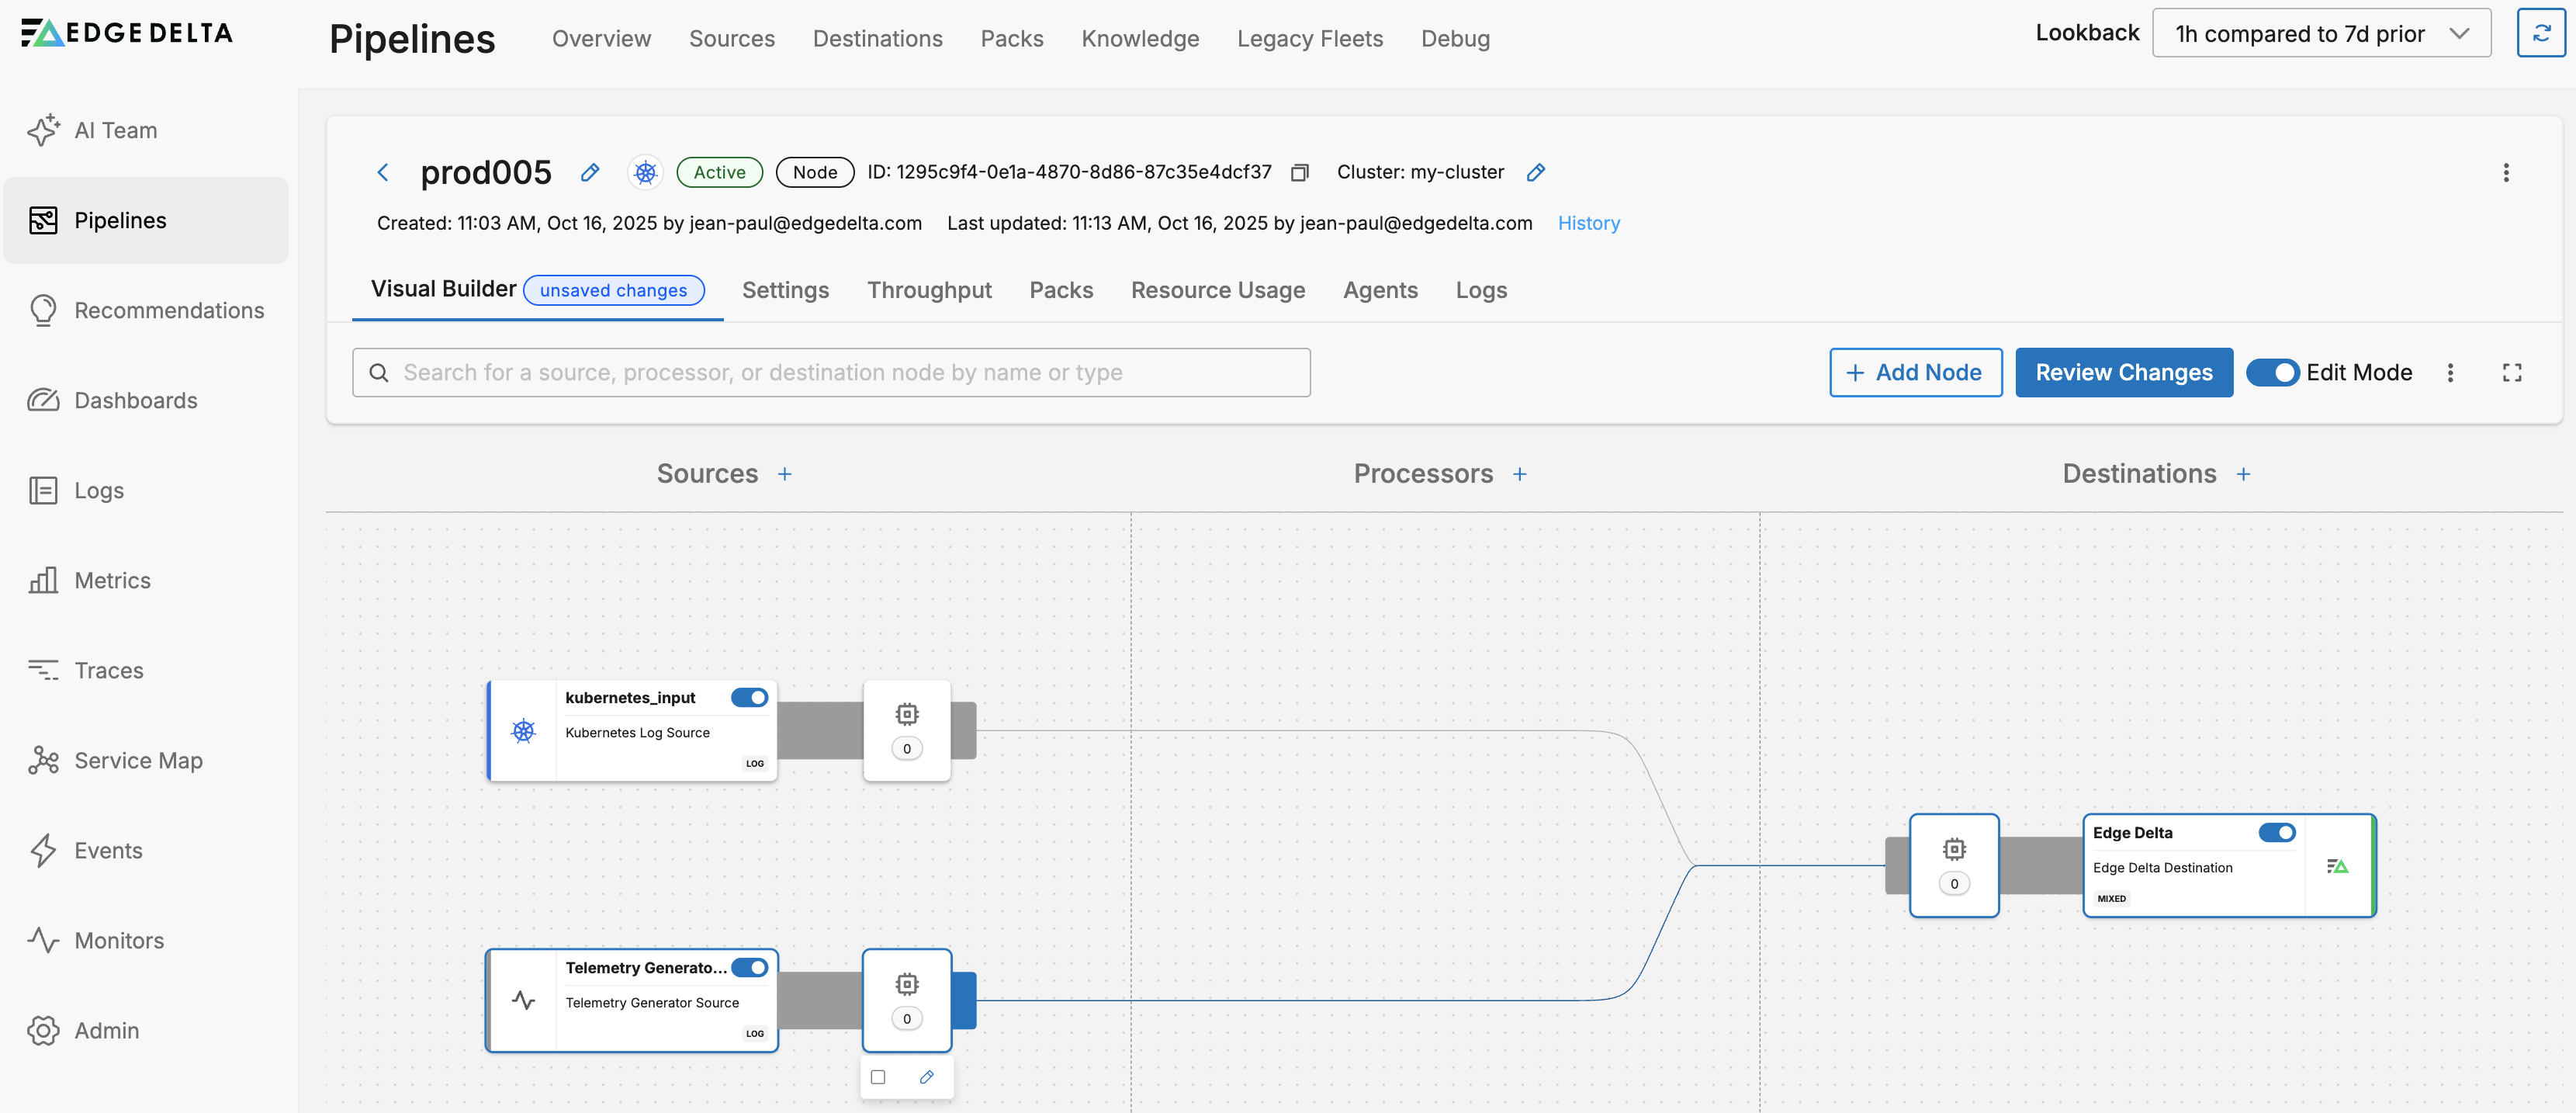Image resolution: width=2576 pixels, height=1113 pixels.
Task: Toggle the Edge Delta destination off
Action: [x=2276, y=833]
